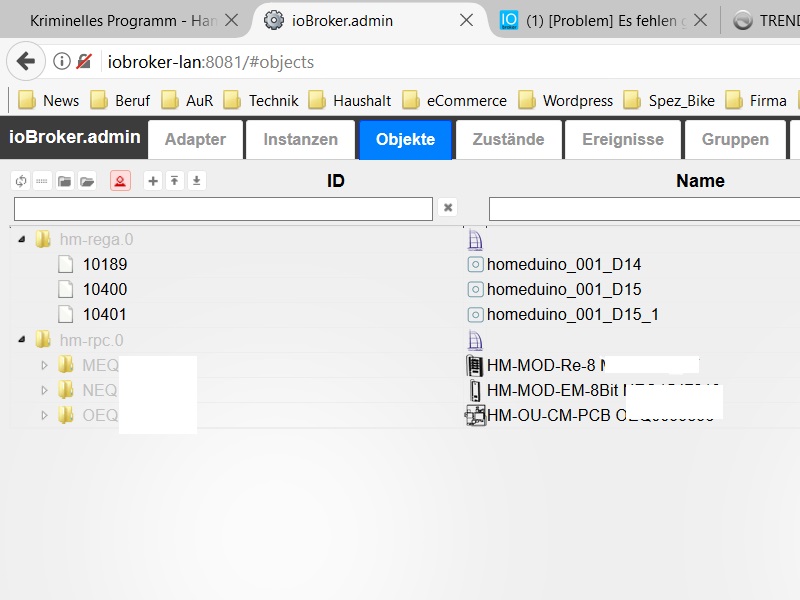Select the hm-rega.0 folder
This screenshot has width=800, height=600.
96,239
